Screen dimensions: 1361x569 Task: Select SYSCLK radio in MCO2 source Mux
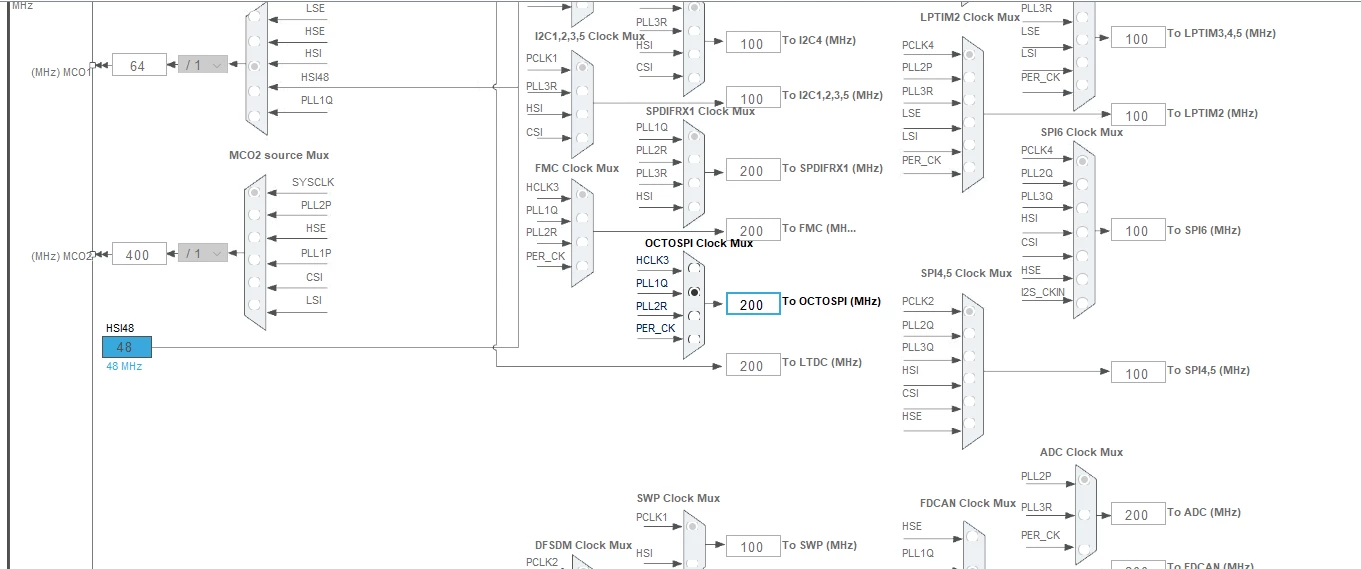255,191
